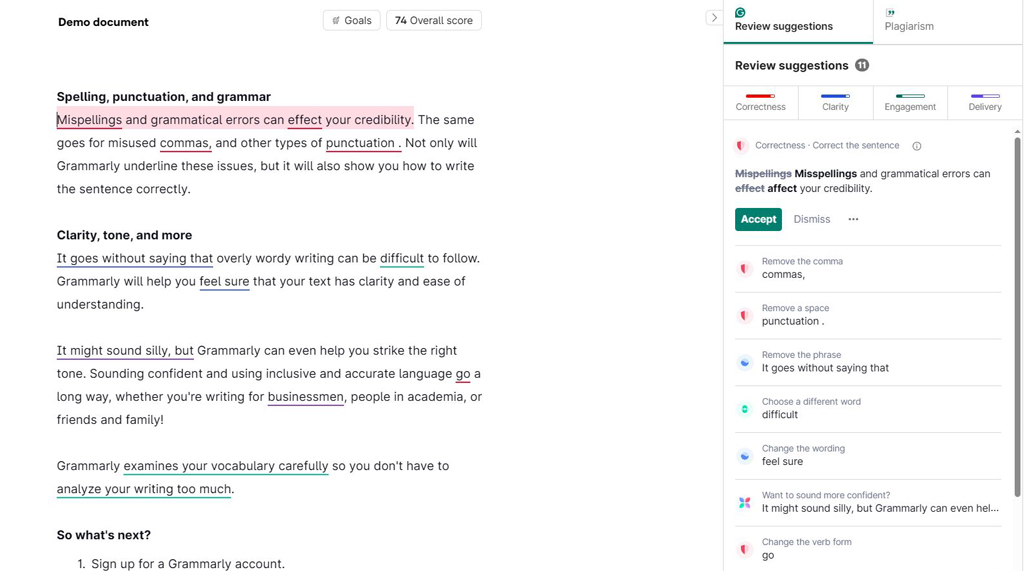Viewport: 1024px width, 571px height.
Task: Click the suggestions count badge 11
Action: click(862, 65)
